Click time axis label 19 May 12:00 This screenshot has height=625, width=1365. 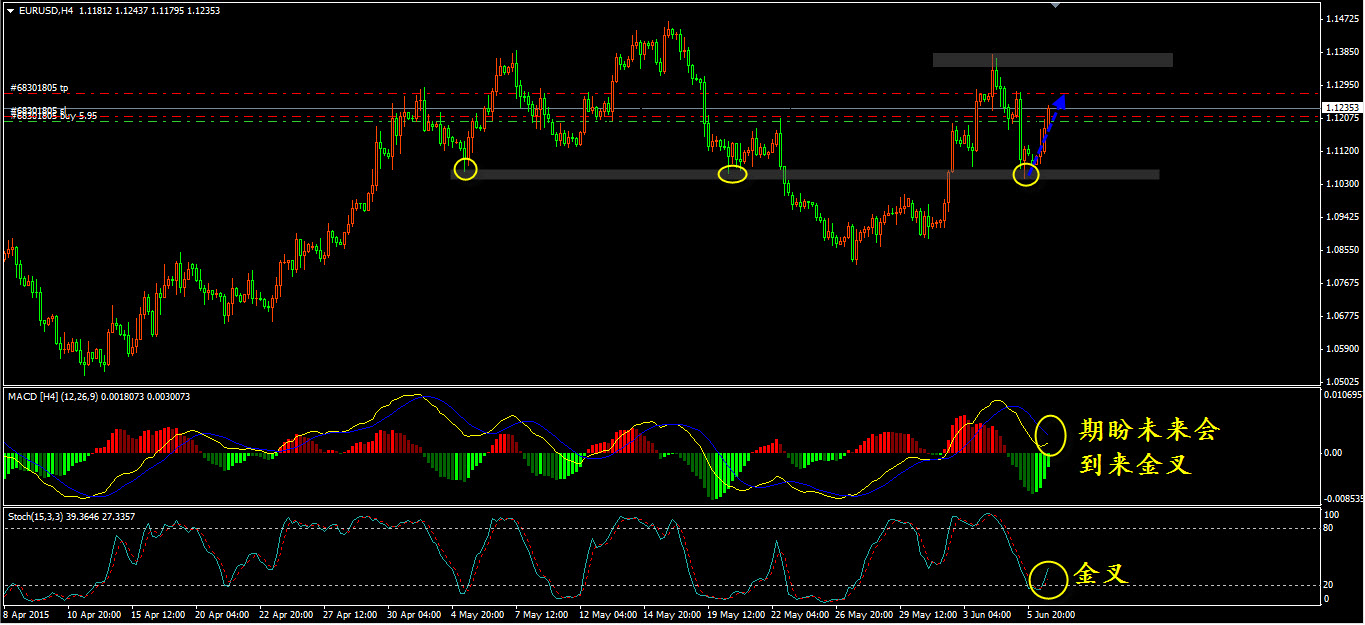point(735,613)
